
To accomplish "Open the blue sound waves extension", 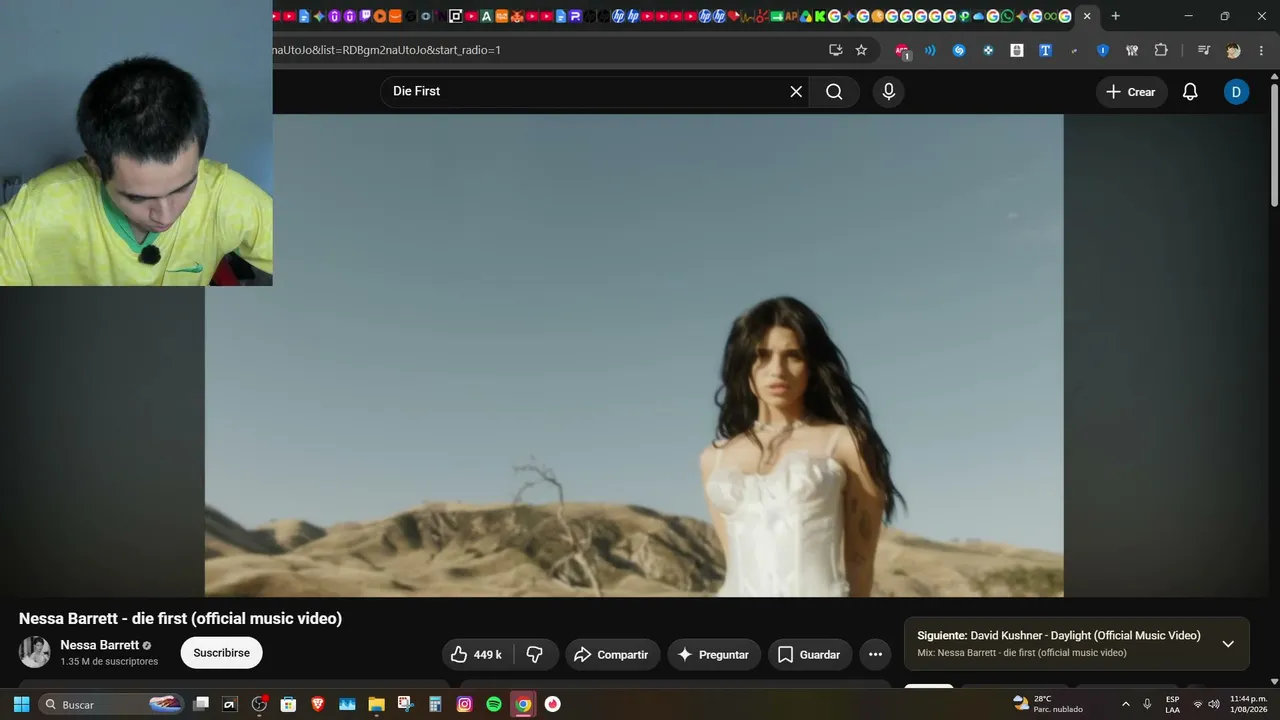I will tap(930, 50).
